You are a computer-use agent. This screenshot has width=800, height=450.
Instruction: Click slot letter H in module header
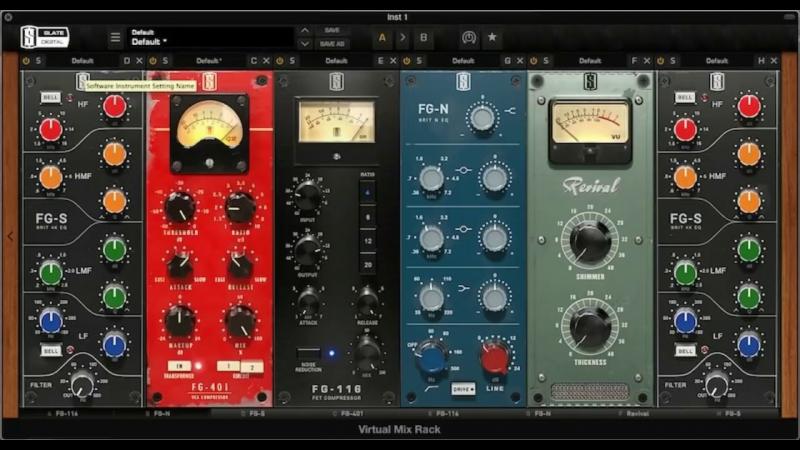[x=761, y=61]
